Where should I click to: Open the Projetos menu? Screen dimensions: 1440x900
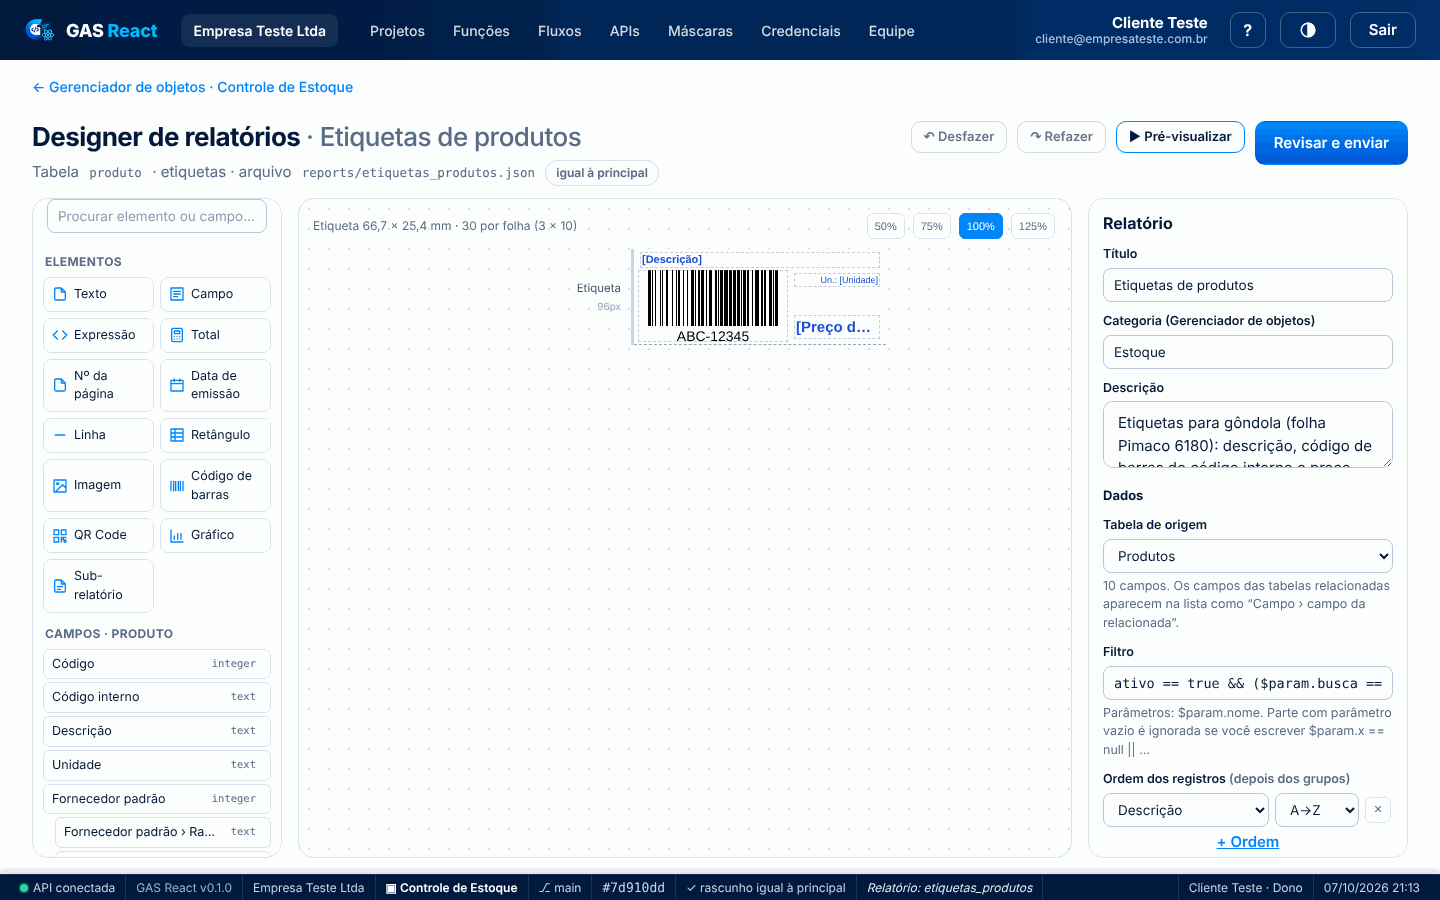click(x=397, y=31)
